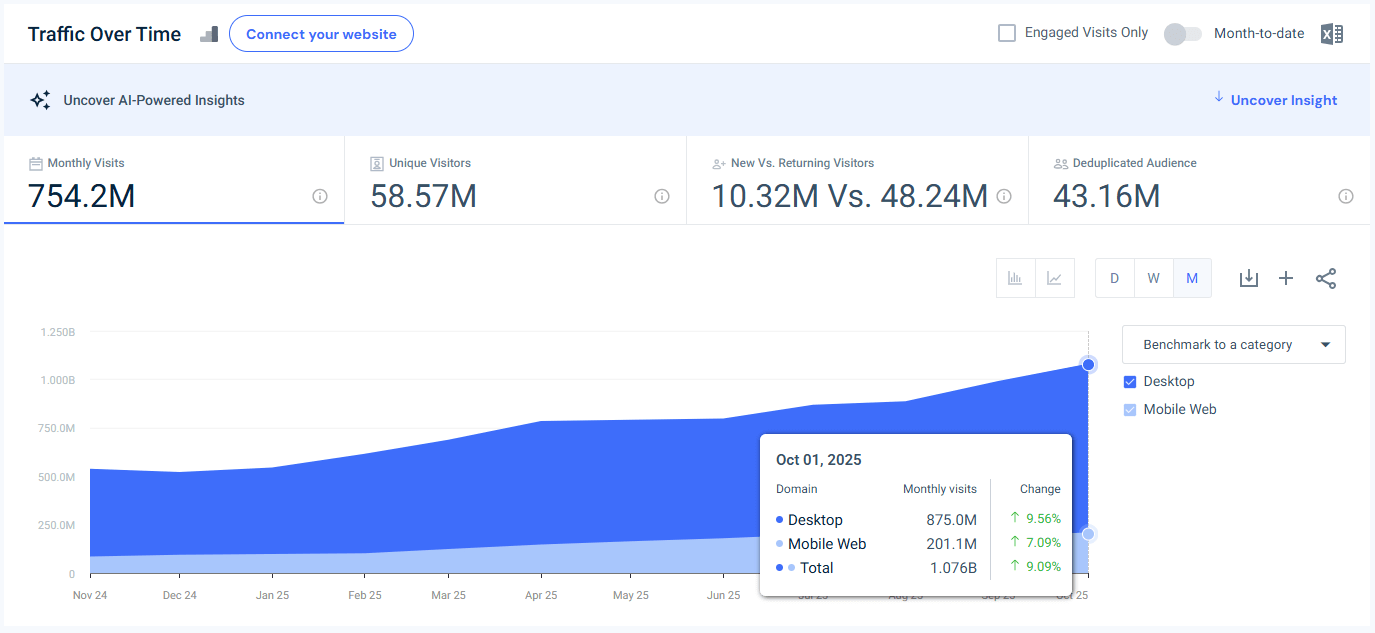Share the Traffic Over Time chart

1326,278
